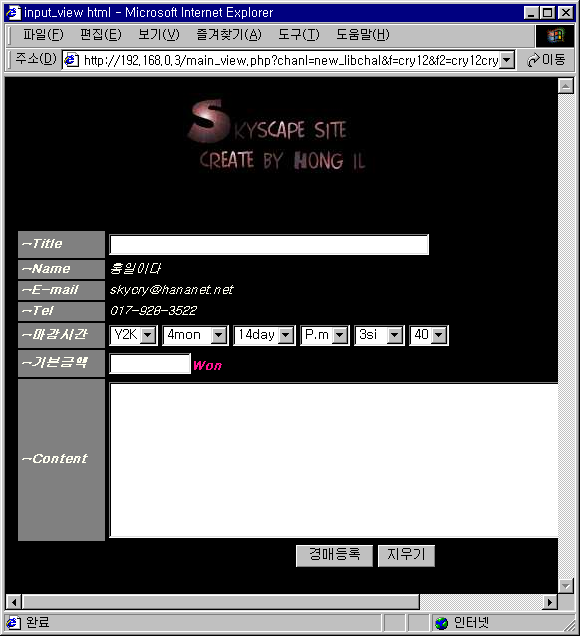580x636 pixels.
Task: Click the horizontal scrollbar right arrow
Action: click(x=550, y=602)
